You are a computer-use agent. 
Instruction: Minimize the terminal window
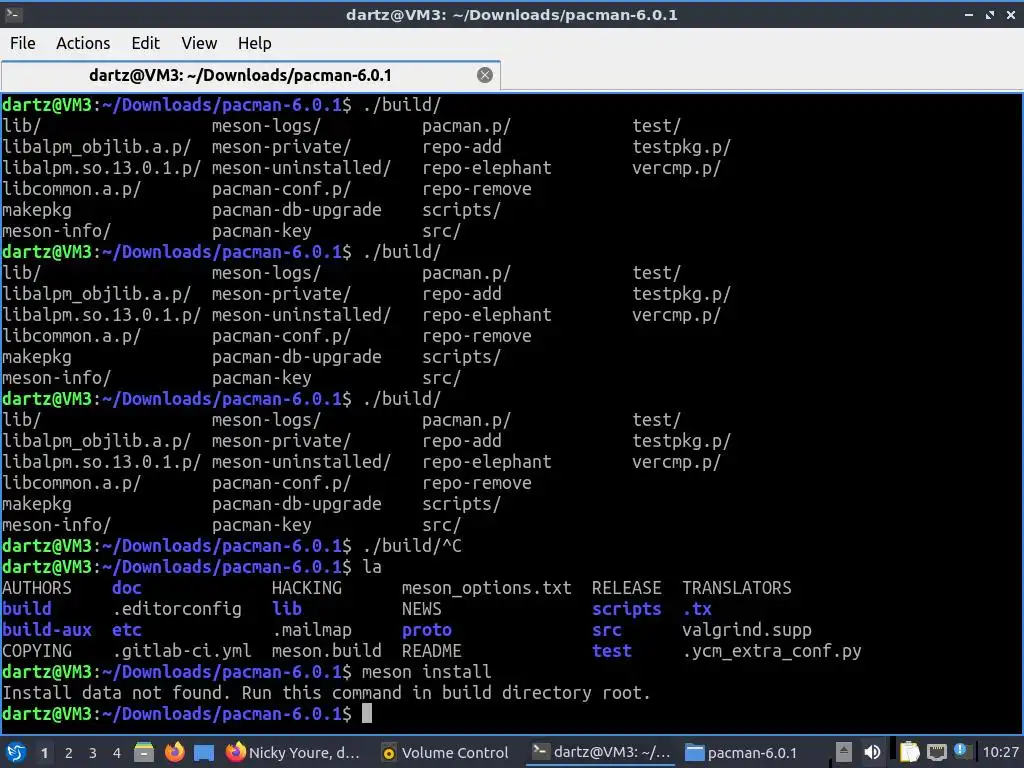pos(969,14)
